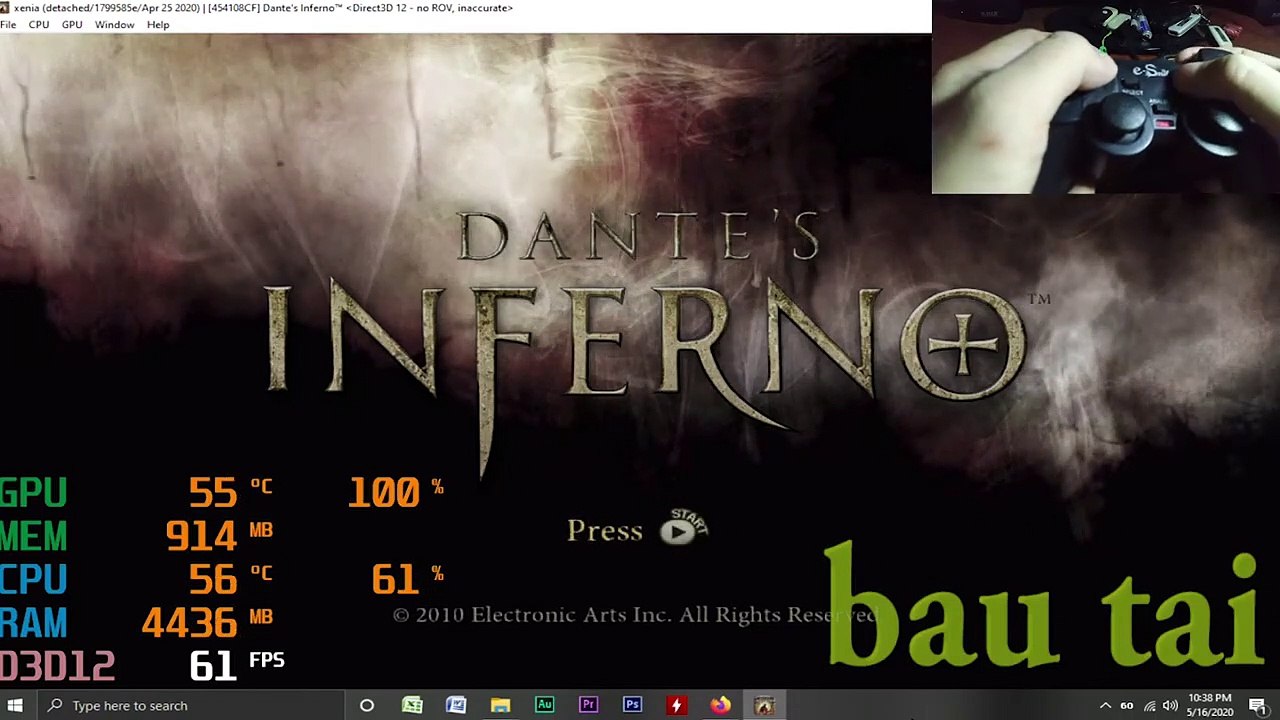Screen dimensions: 1280x720
Task: Show hidden system tray icons
Action: (x=1105, y=706)
